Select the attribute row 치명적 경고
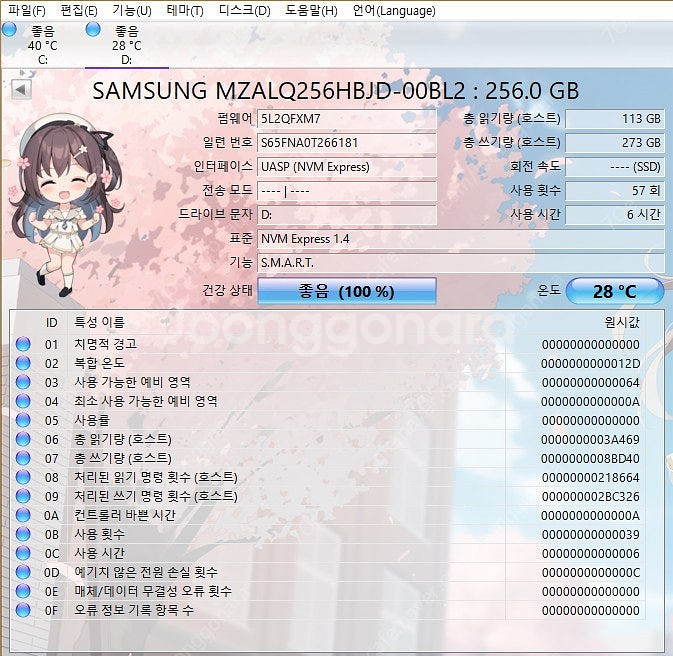 tap(328, 344)
